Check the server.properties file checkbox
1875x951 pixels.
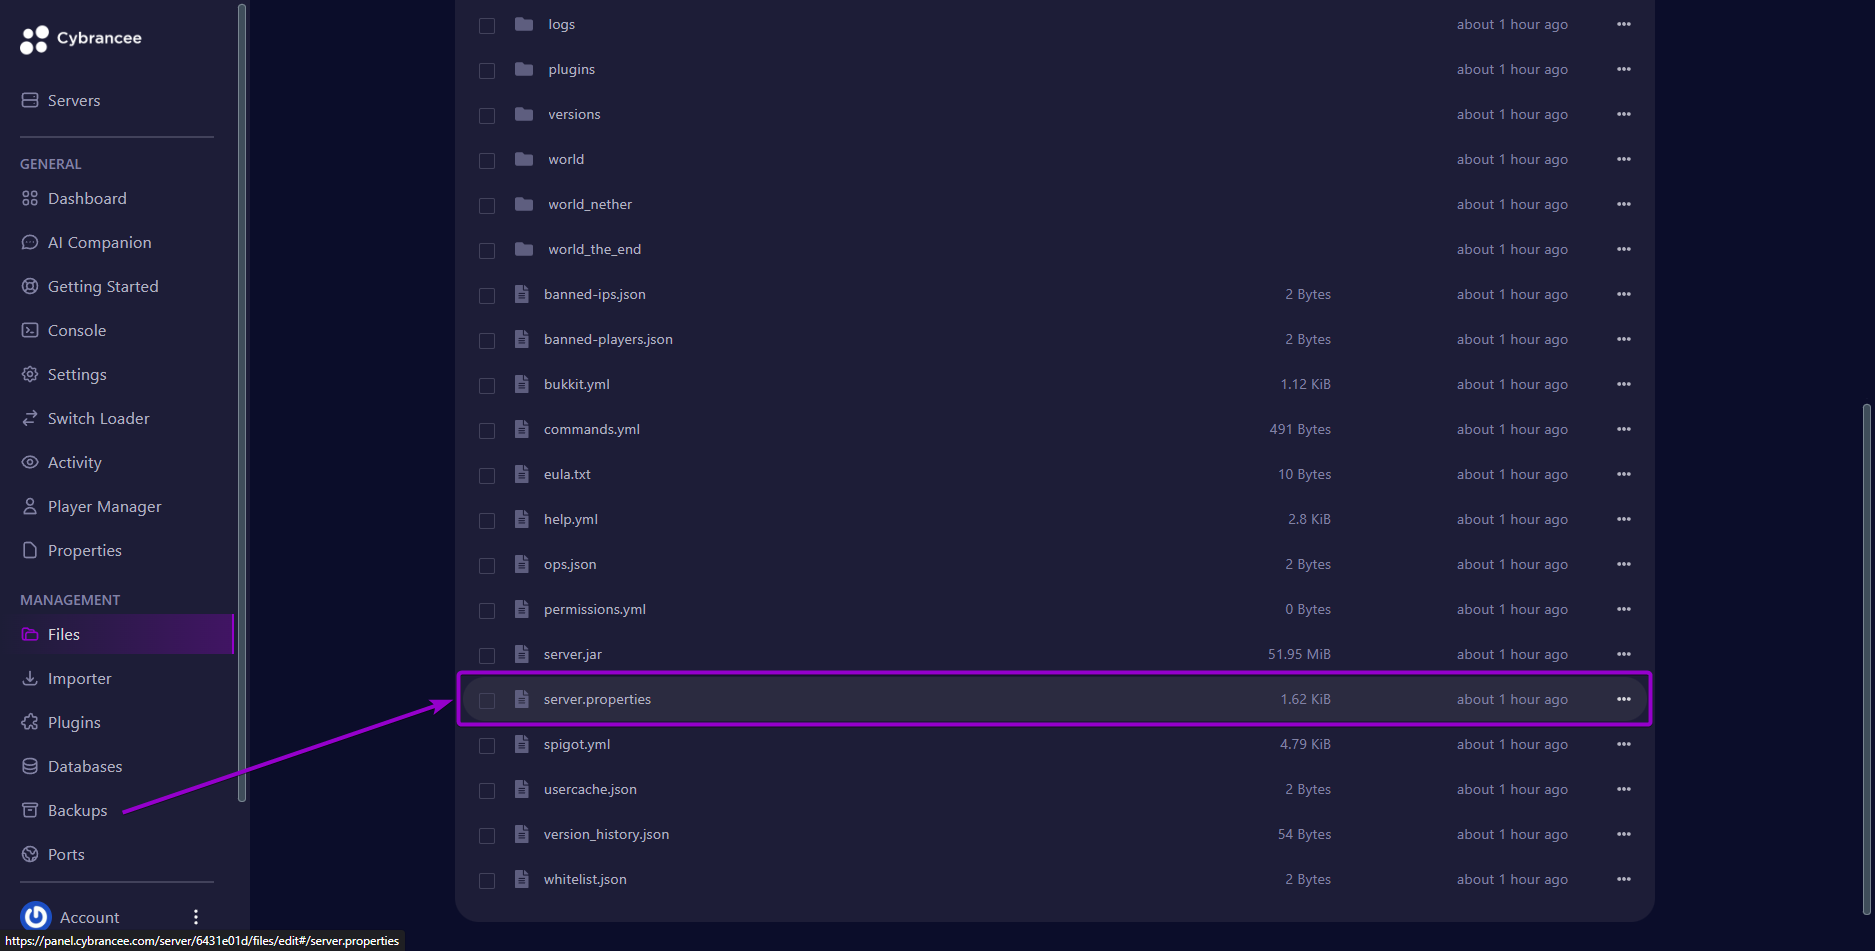coord(487,700)
